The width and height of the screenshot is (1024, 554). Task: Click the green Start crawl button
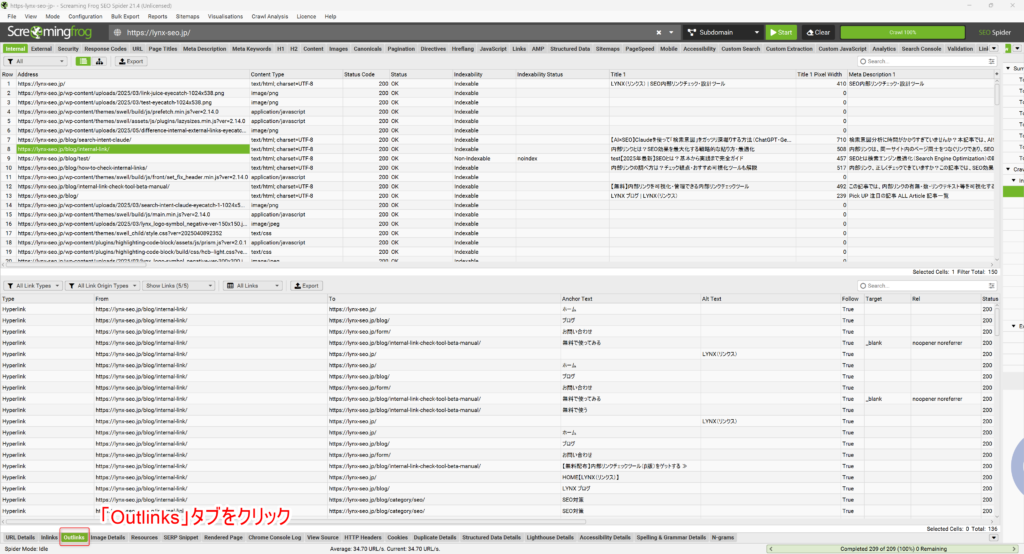coord(779,32)
